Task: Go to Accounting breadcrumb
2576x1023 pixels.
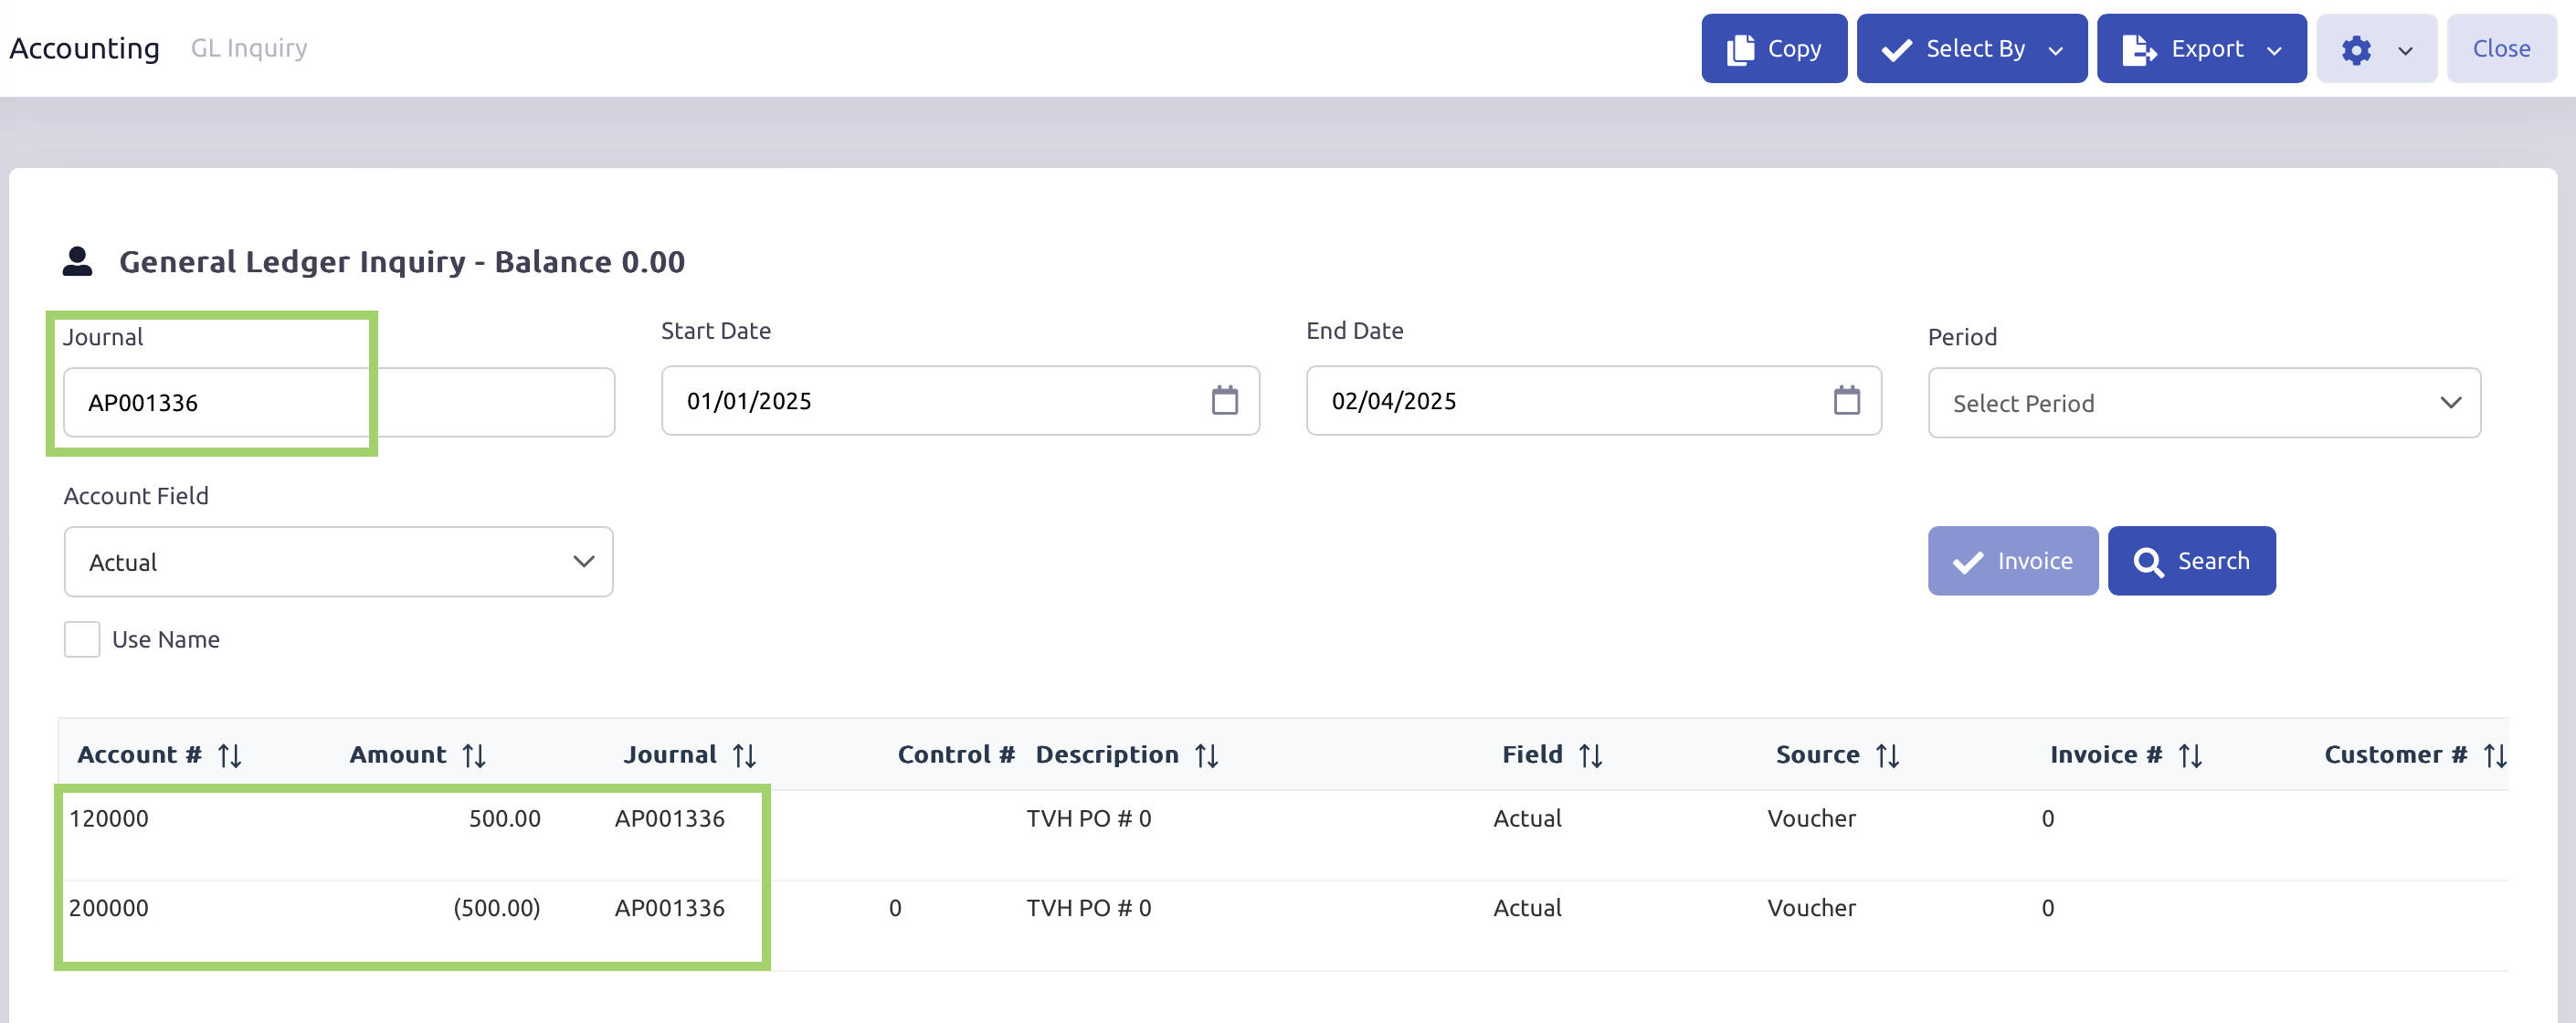Action: point(85,48)
